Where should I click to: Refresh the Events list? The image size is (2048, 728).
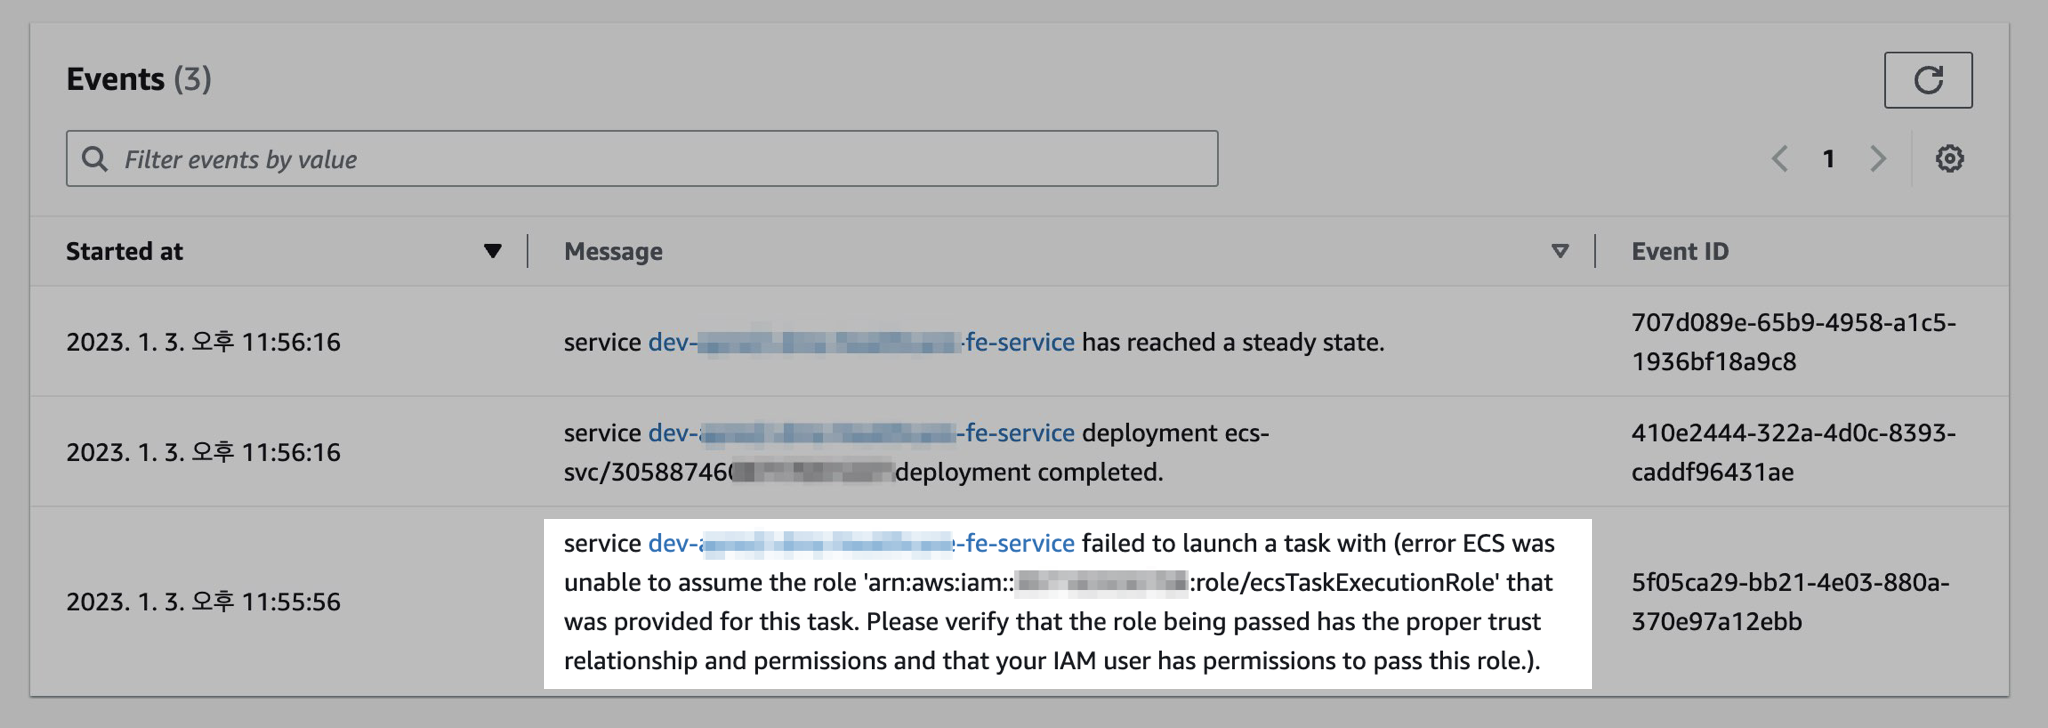click(1927, 80)
